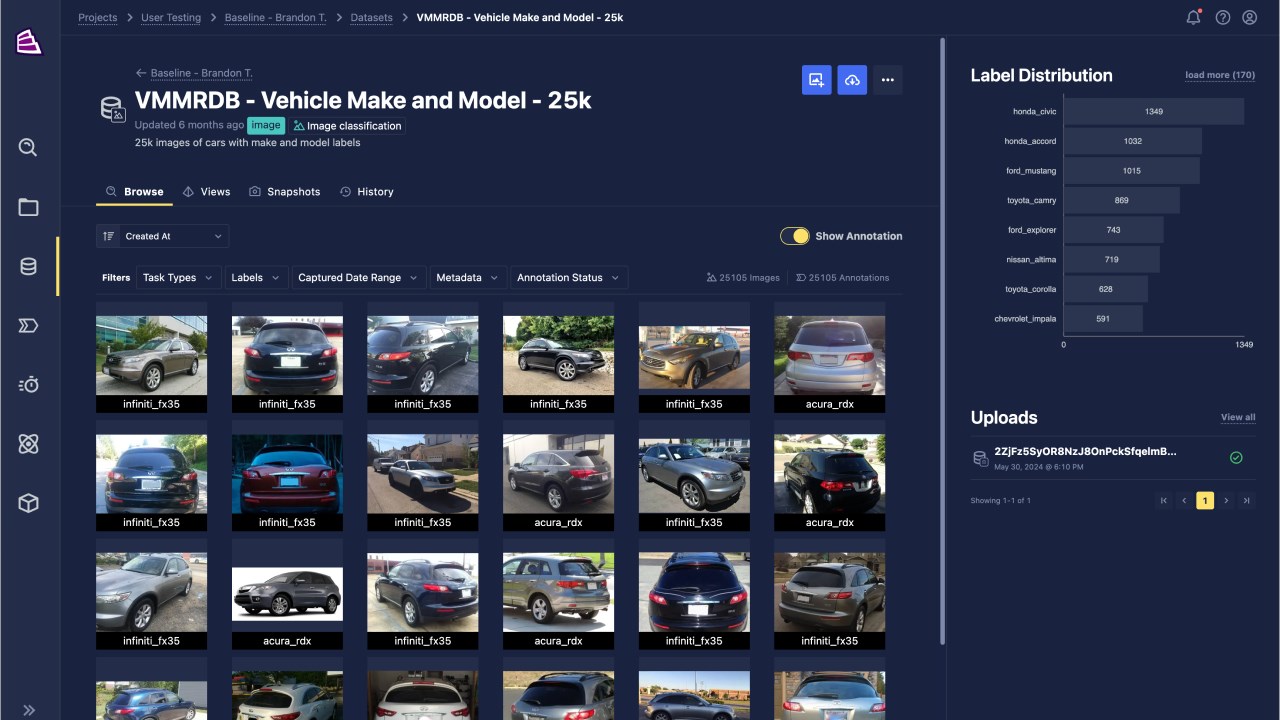Click the toyota_corolla bar with 628

pyautogui.click(x=1106, y=289)
